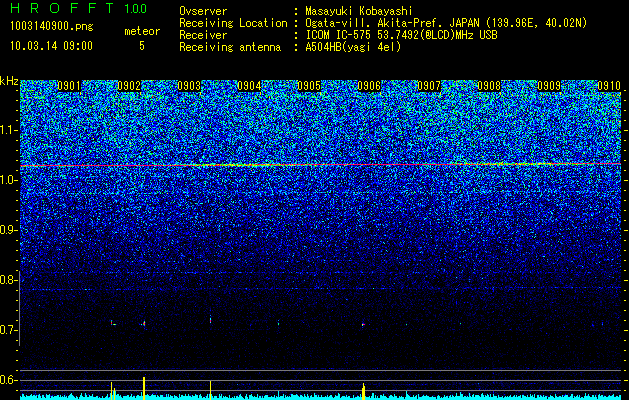
Task: Click the HROFFT program title
Action: click(x=62, y=8)
